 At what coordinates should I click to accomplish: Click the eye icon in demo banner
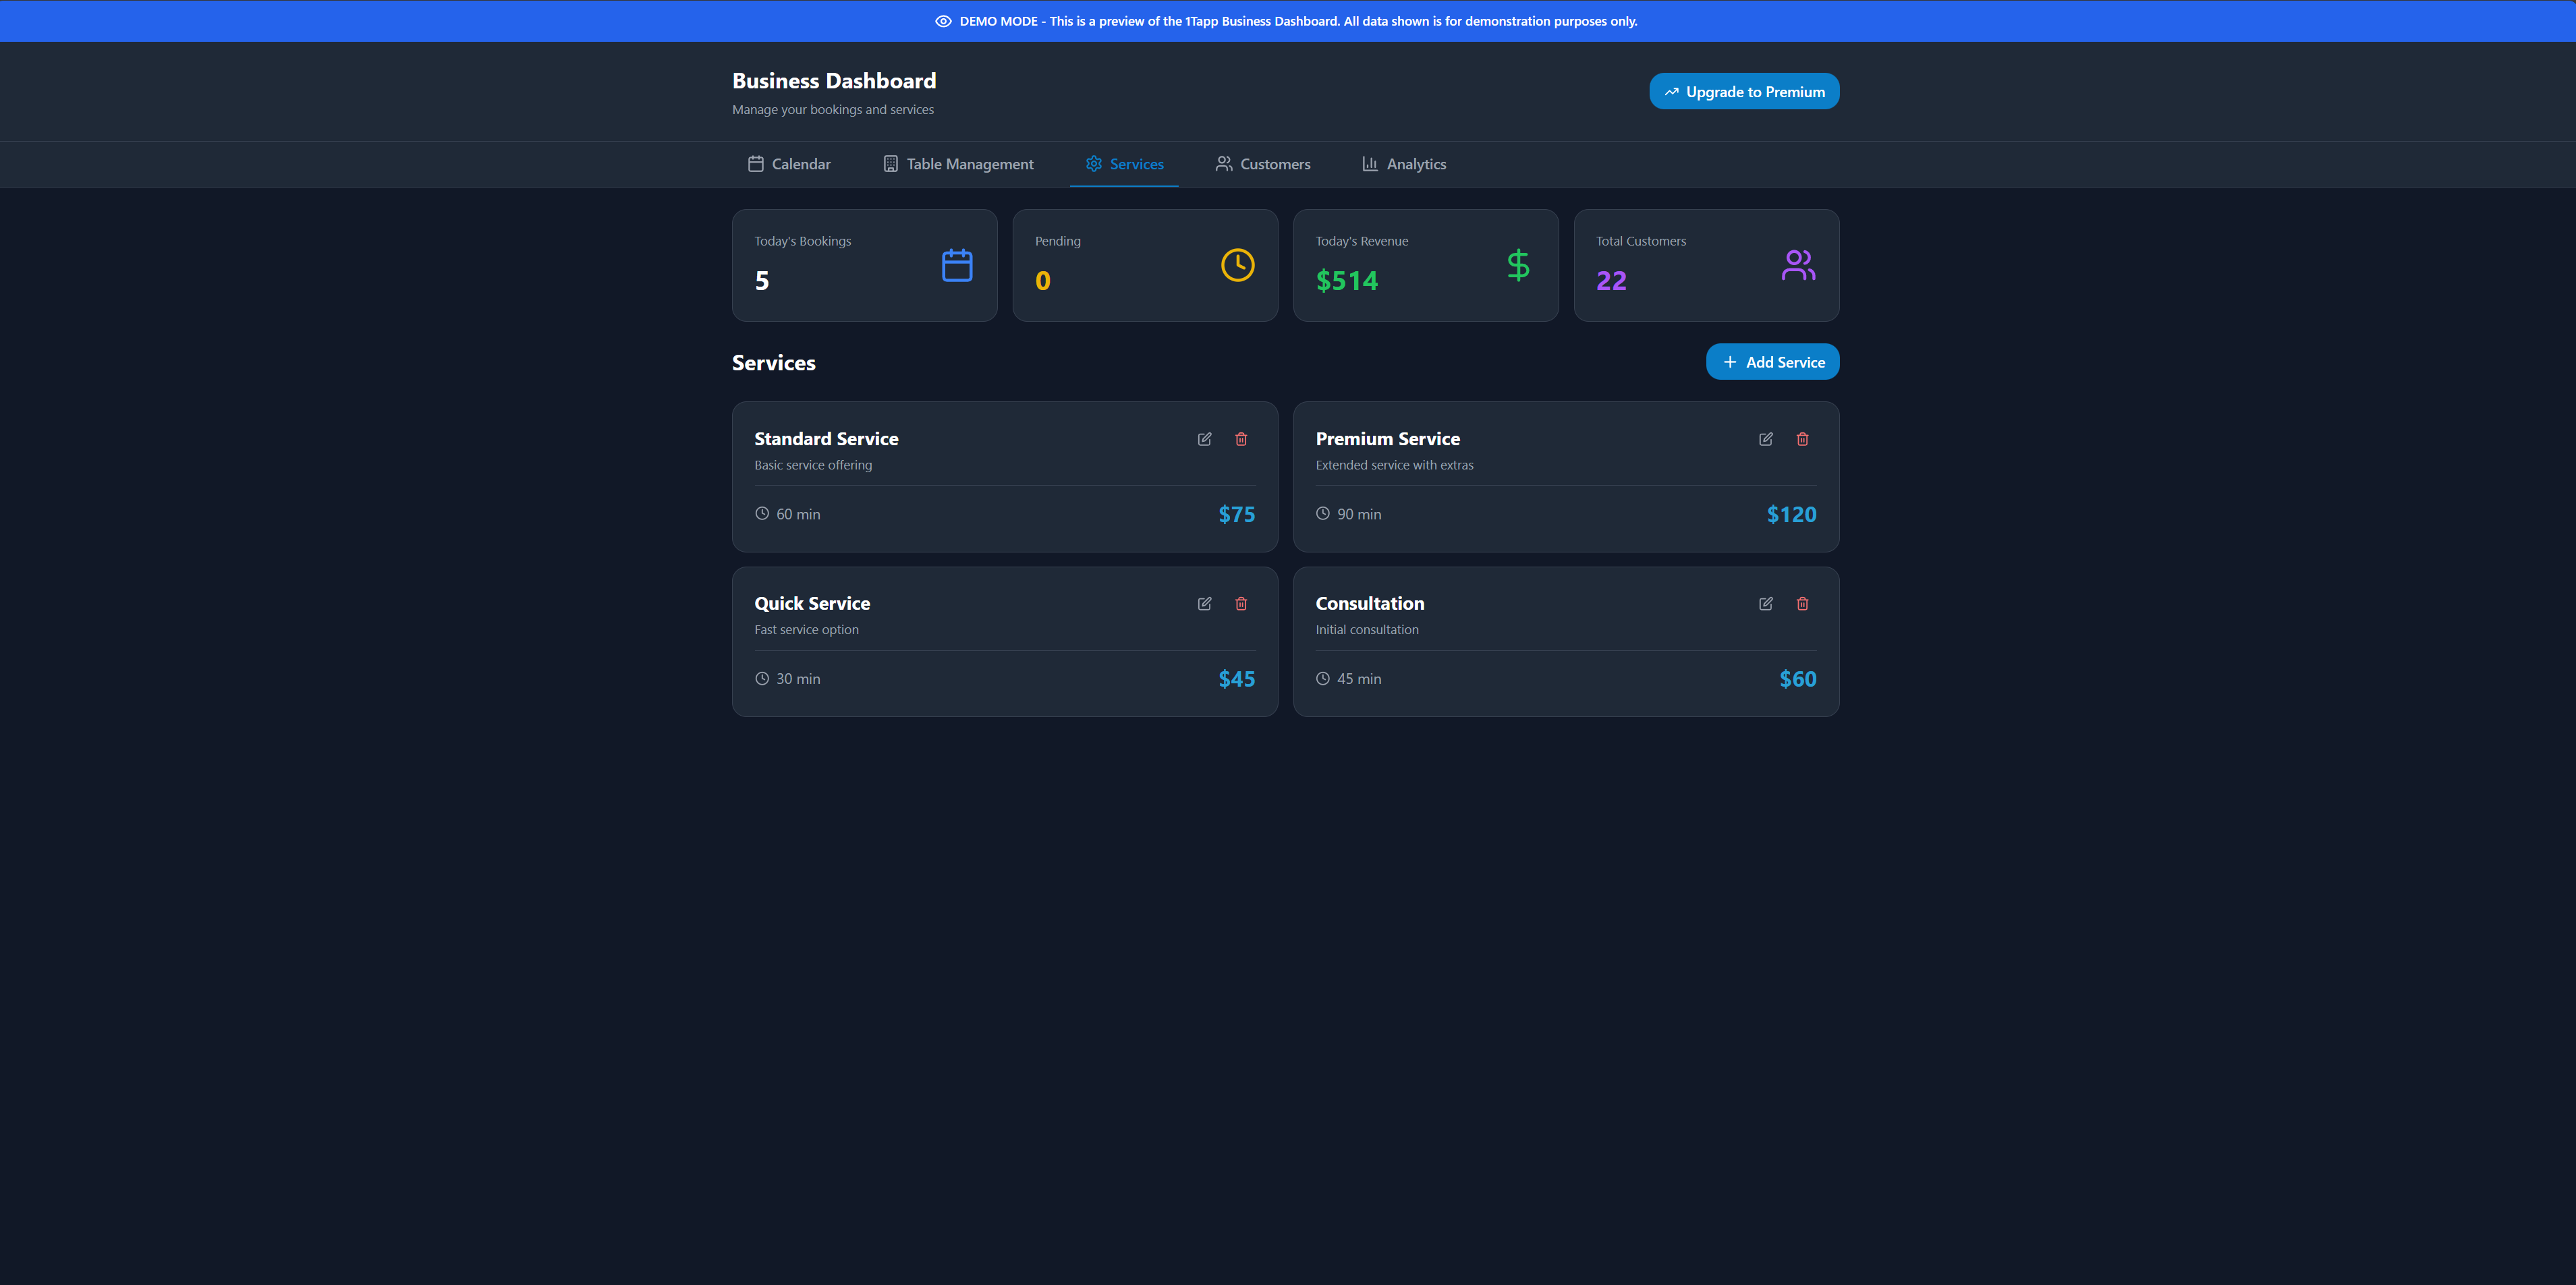coord(943,21)
